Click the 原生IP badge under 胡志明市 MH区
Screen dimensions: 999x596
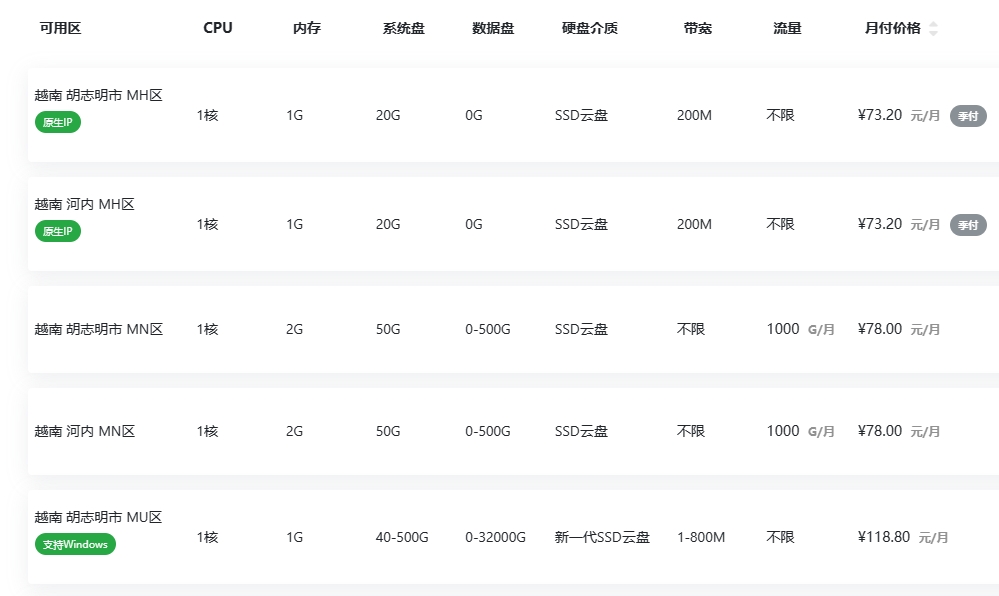58,122
